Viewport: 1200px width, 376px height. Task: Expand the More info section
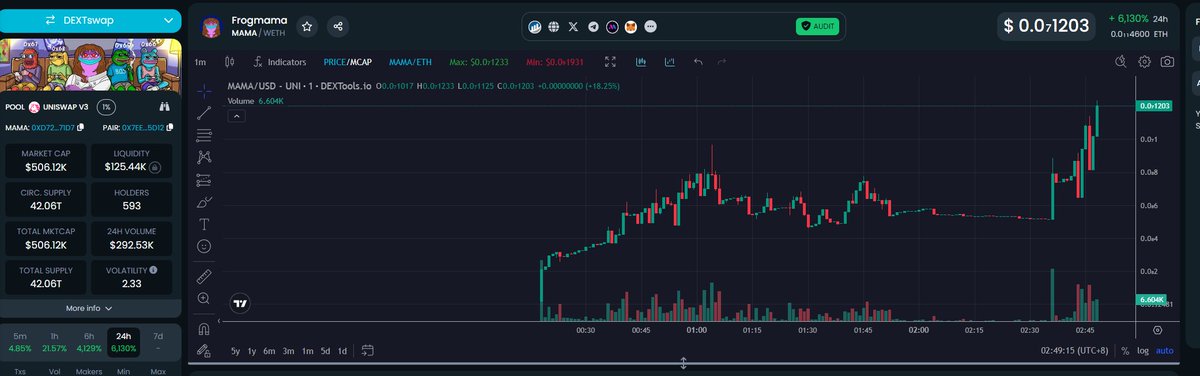[x=90, y=308]
